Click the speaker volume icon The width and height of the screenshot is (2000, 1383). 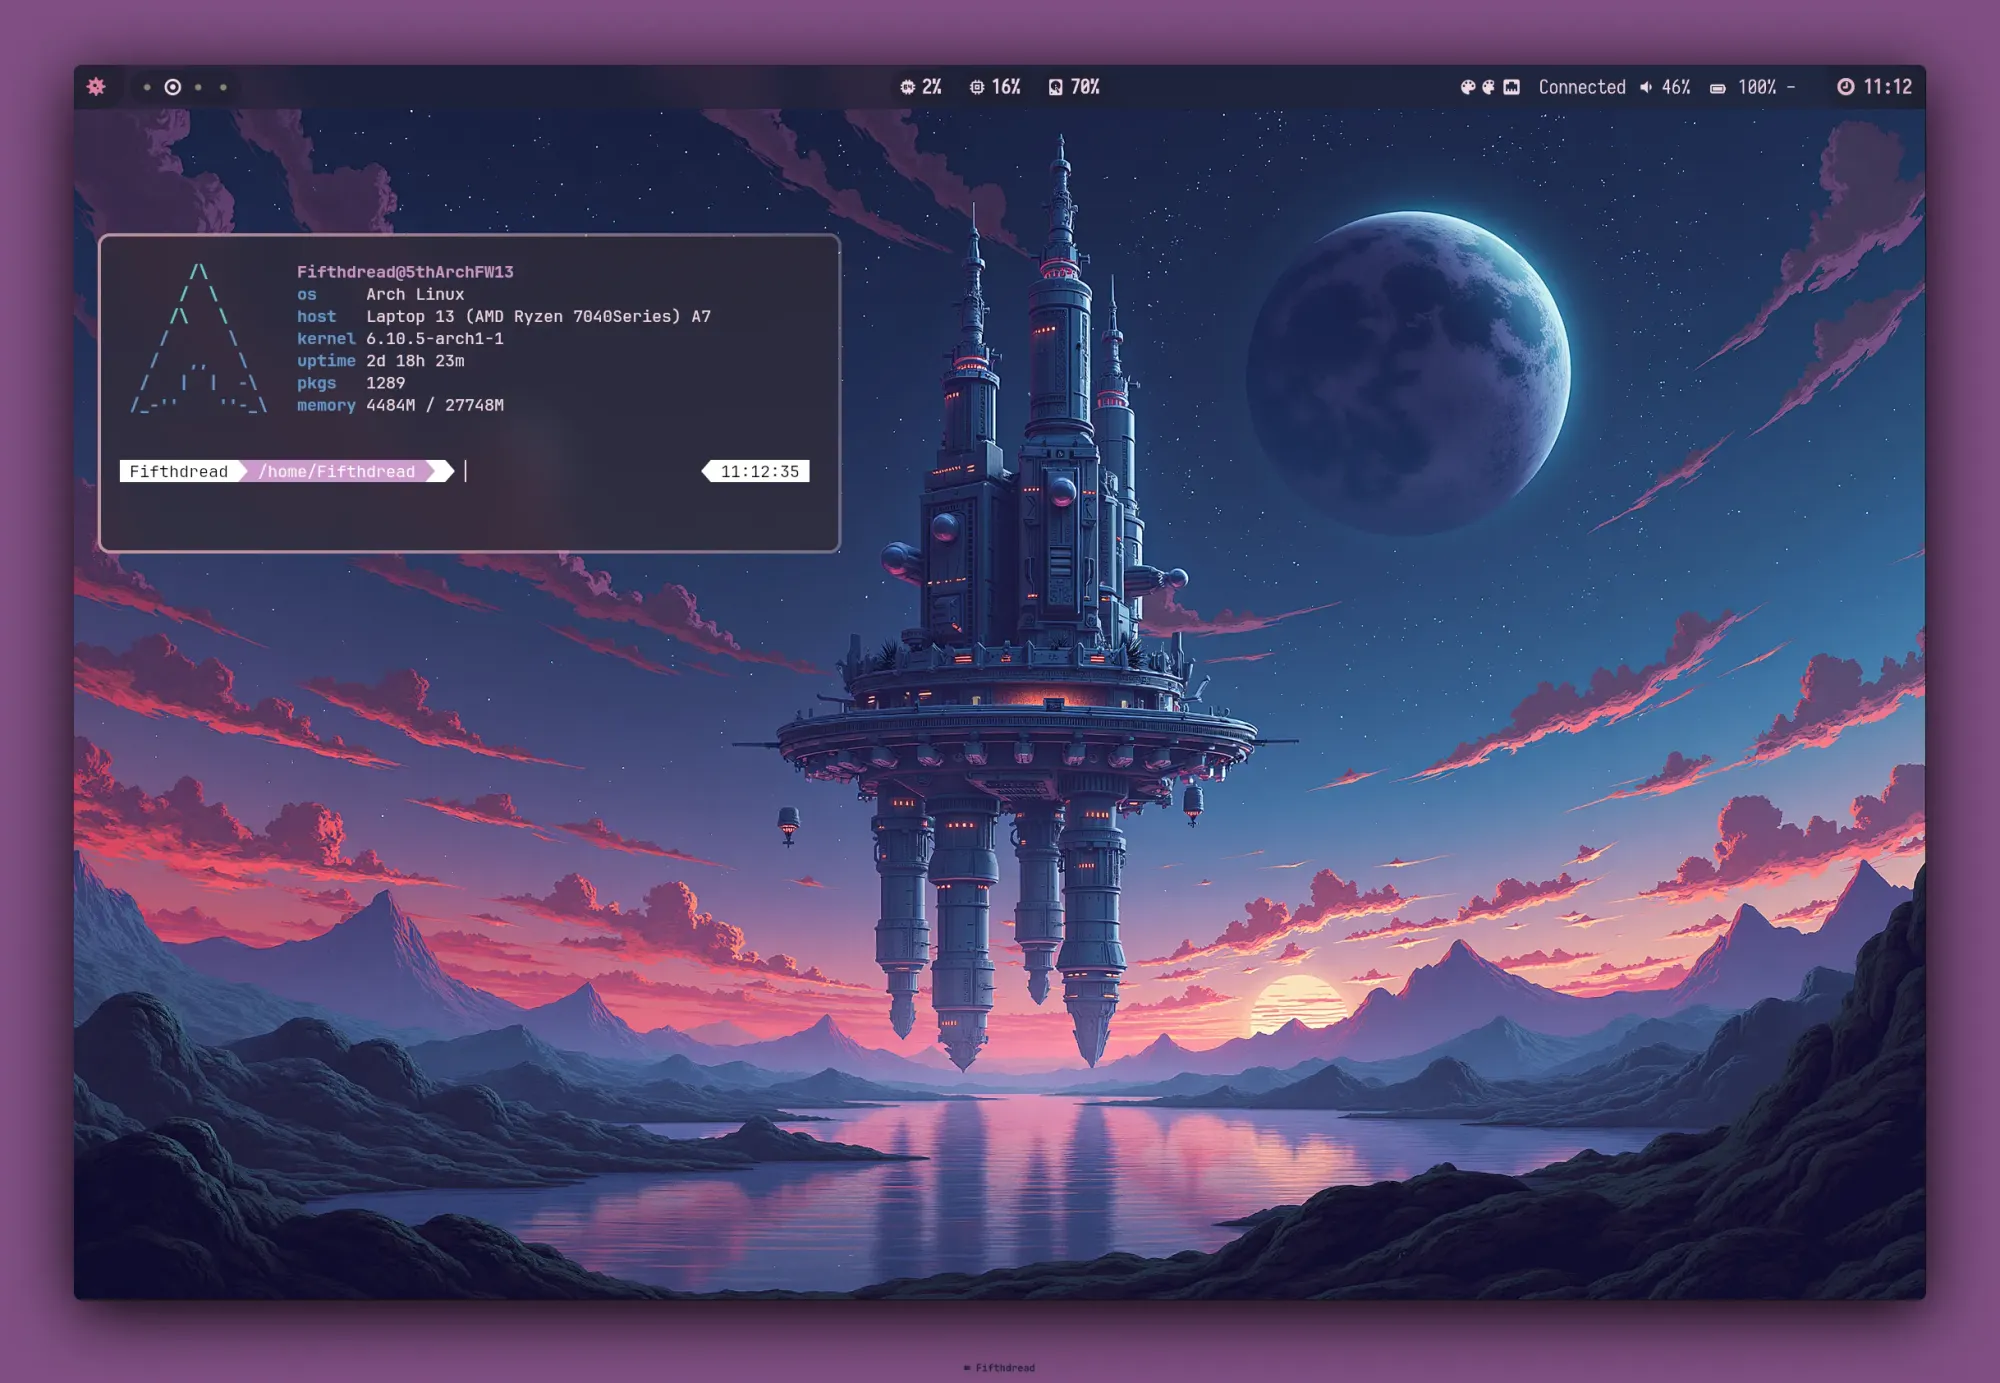[1646, 87]
